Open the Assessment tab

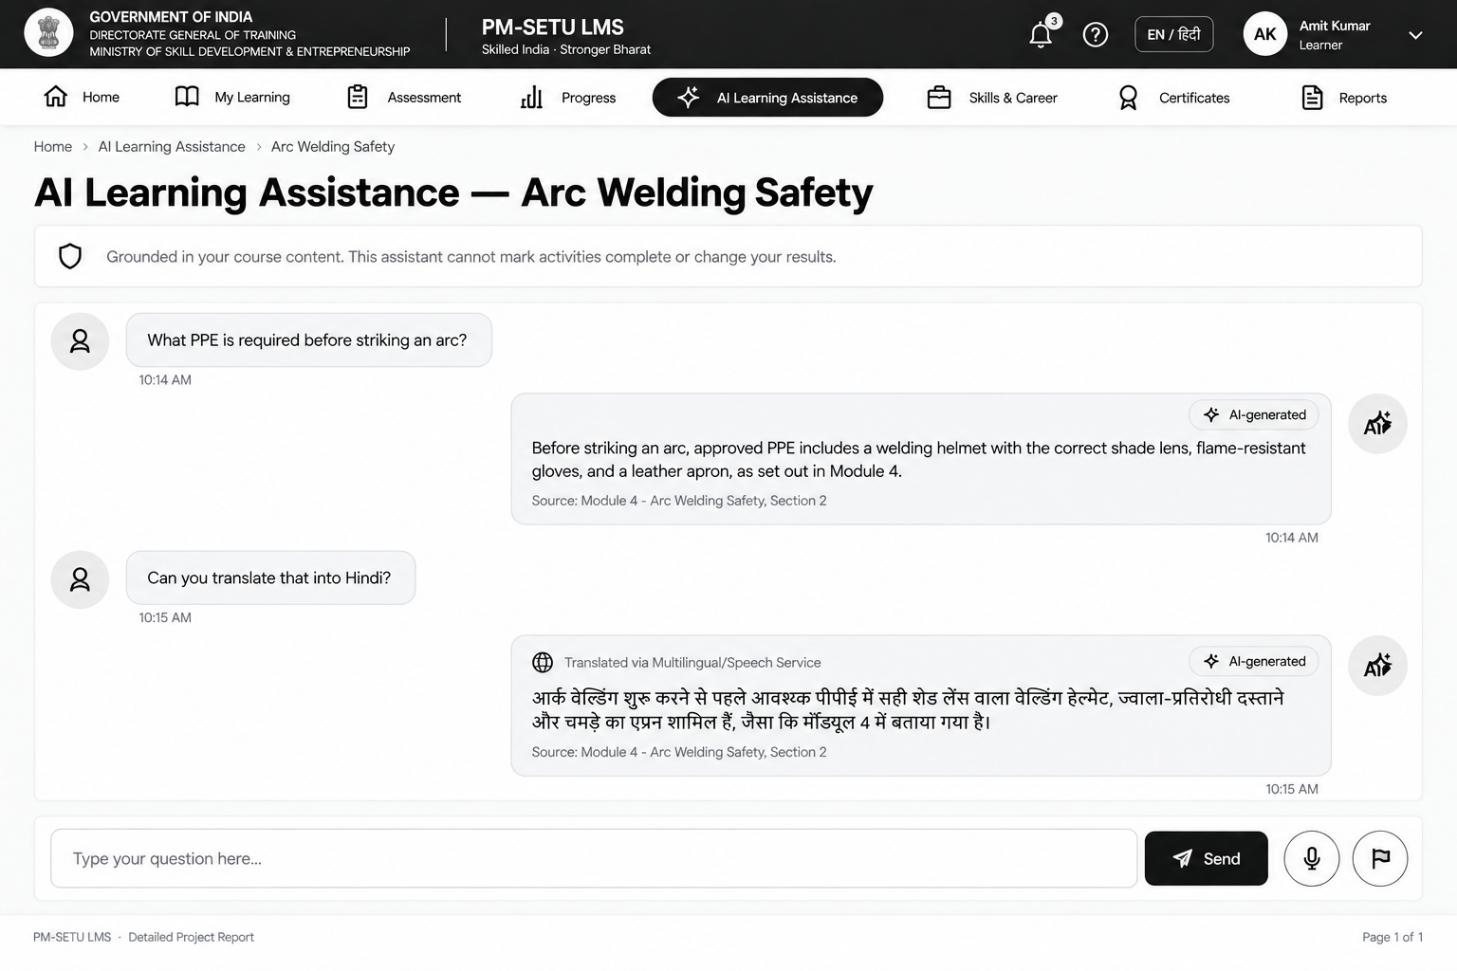[x=404, y=97]
